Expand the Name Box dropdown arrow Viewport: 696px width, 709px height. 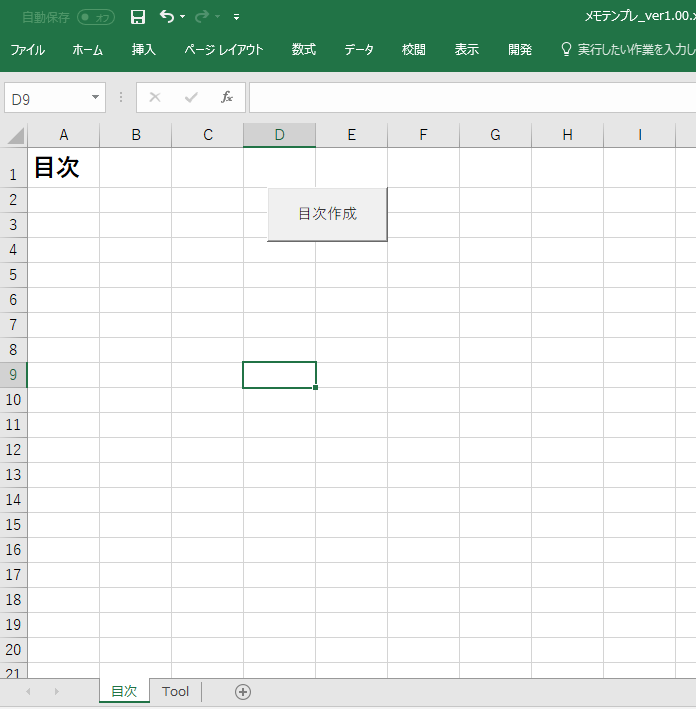coord(96,97)
